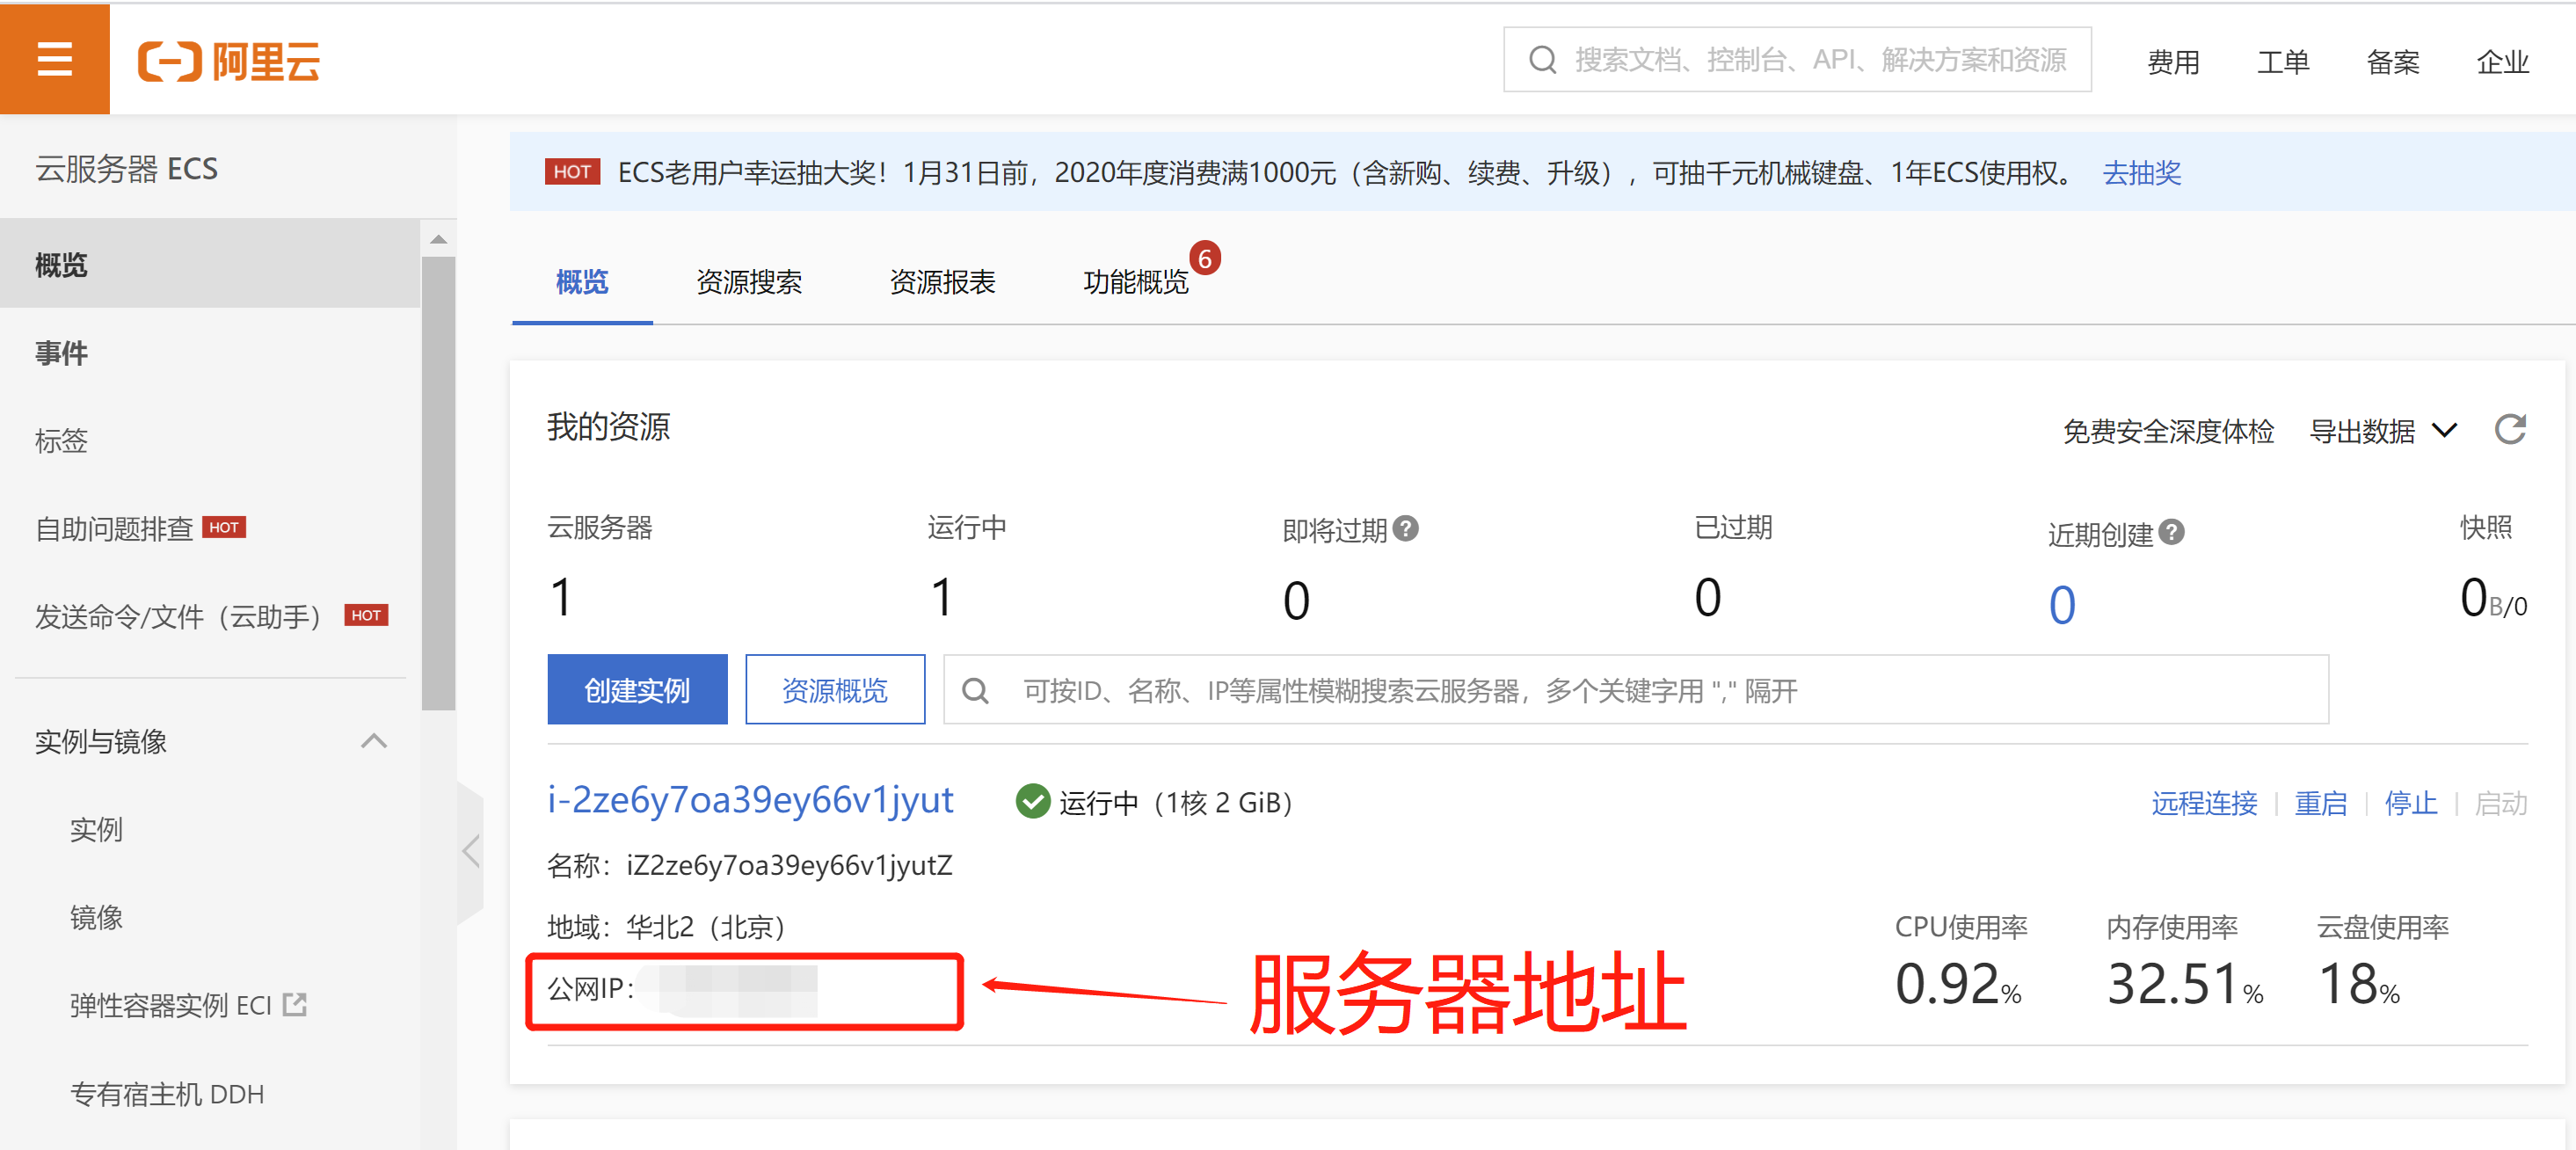Click 停止 for the instance
Image resolution: width=2576 pixels, height=1150 pixels.
(x=2410, y=803)
